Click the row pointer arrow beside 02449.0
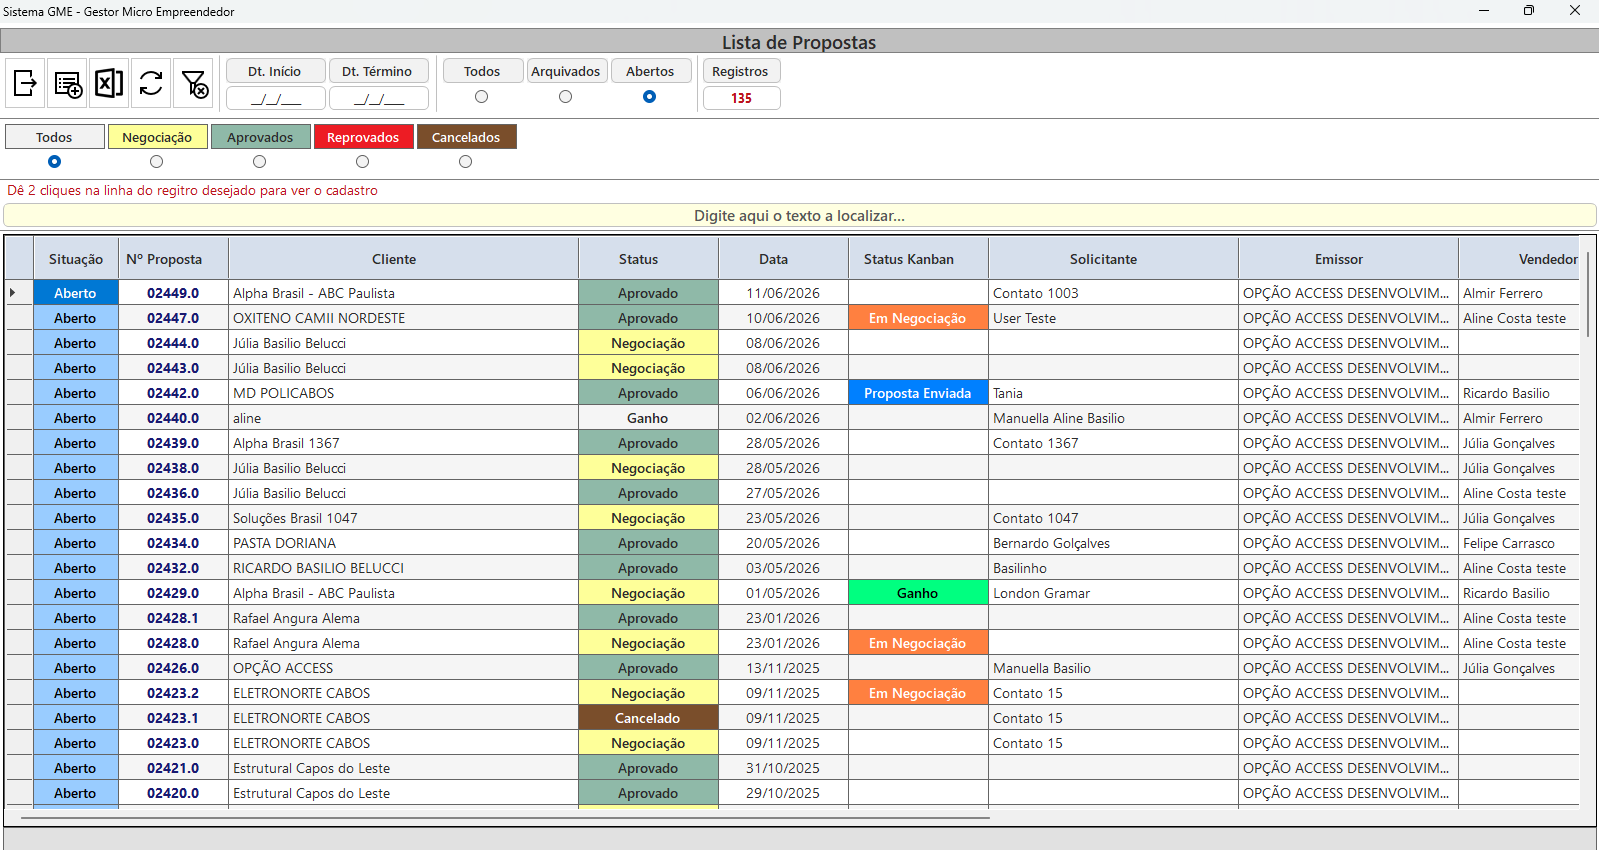The height and width of the screenshot is (850, 1599). point(13,293)
